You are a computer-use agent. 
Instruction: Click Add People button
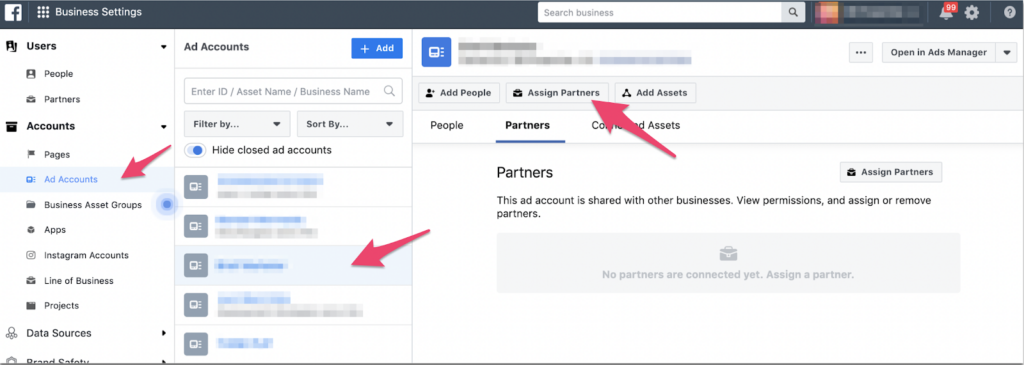[458, 93]
